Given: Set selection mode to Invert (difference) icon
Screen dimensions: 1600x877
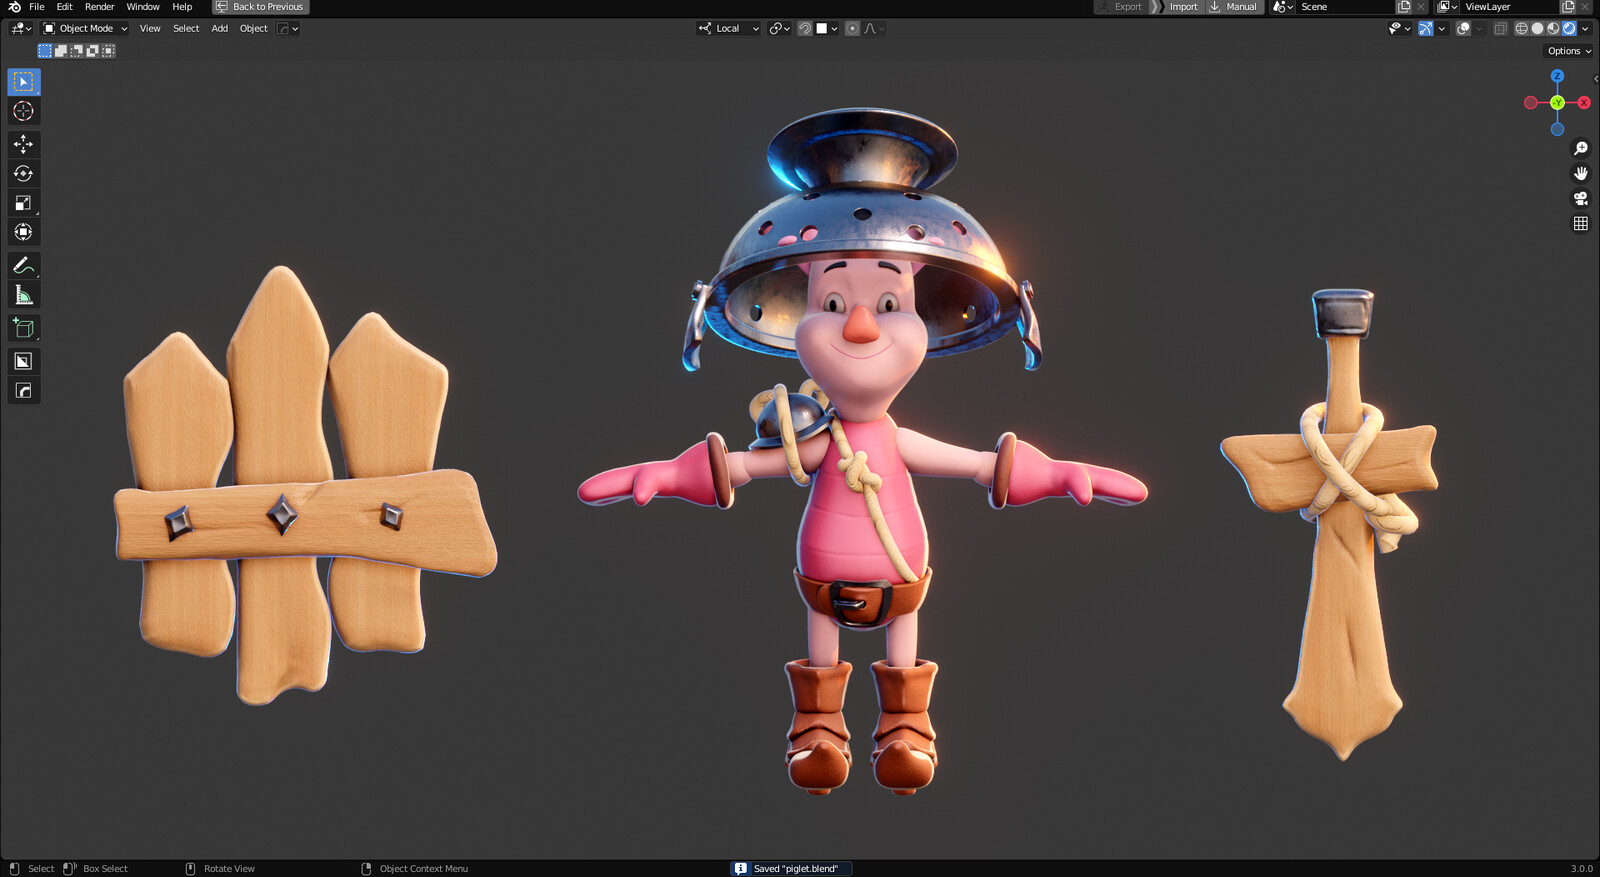Looking at the screenshot, I should click(93, 51).
